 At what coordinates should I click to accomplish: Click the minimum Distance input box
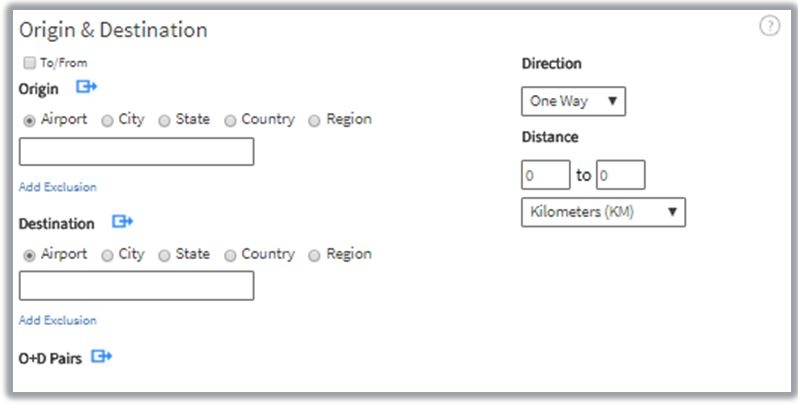[x=545, y=175]
